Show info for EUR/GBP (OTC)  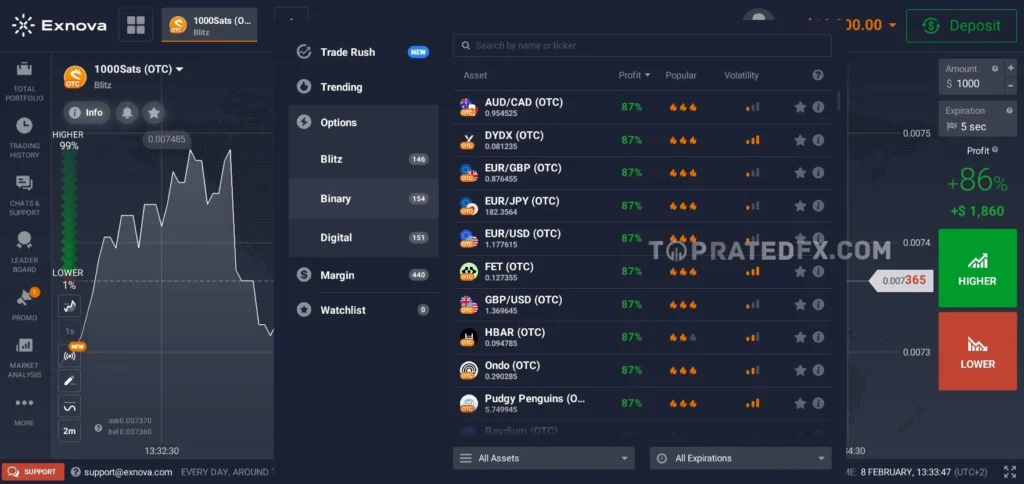[x=818, y=172]
